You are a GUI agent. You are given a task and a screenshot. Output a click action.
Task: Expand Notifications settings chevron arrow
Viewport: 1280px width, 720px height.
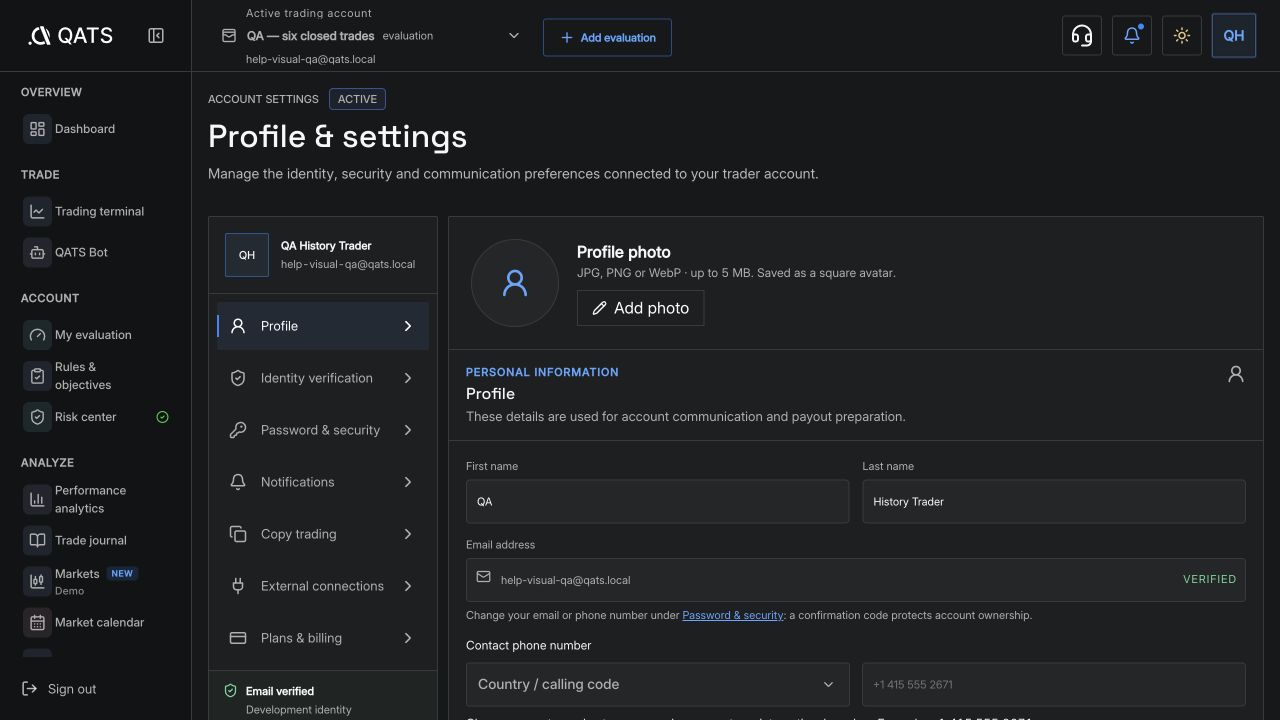tap(408, 482)
